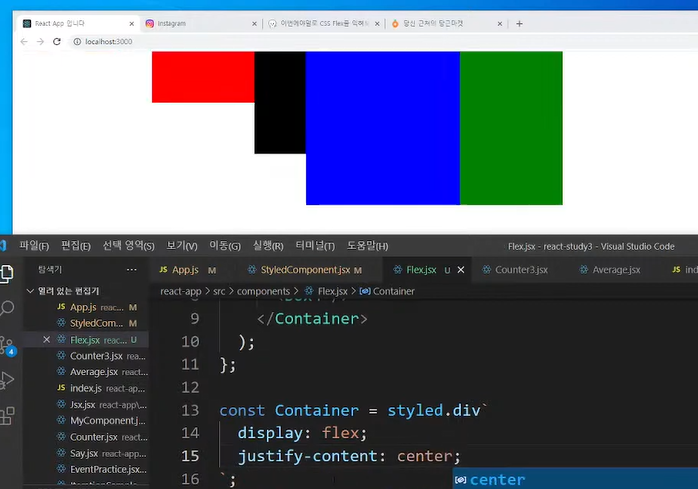This screenshot has height=489, width=698.
Task: Click the green box on the page
Action: click(x=511, y=128)
